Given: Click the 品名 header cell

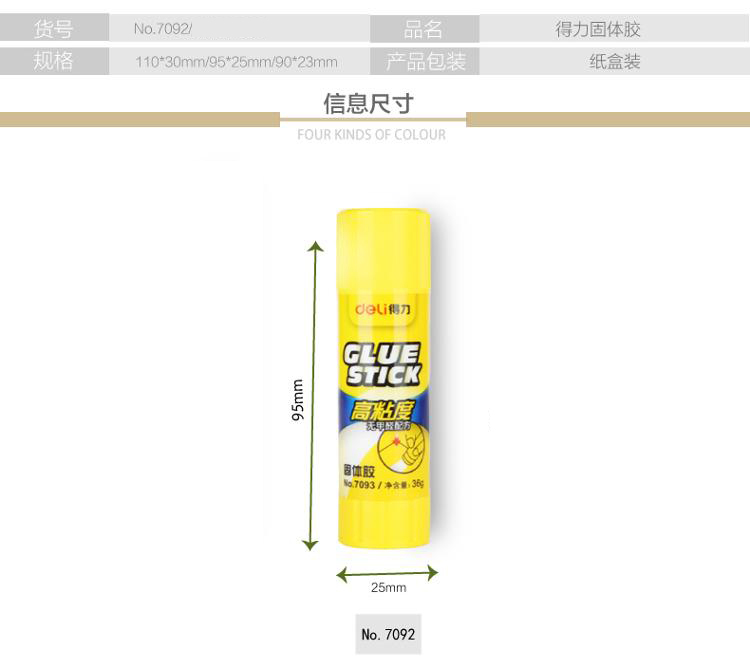Looking at the screenshot, I should click(424, 29).
